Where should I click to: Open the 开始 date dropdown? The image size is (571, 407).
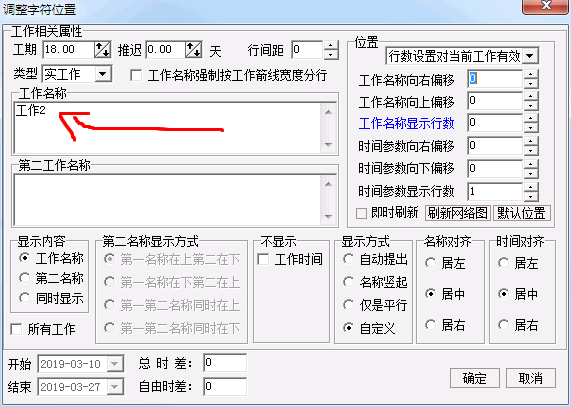click(x=115, y=364)
